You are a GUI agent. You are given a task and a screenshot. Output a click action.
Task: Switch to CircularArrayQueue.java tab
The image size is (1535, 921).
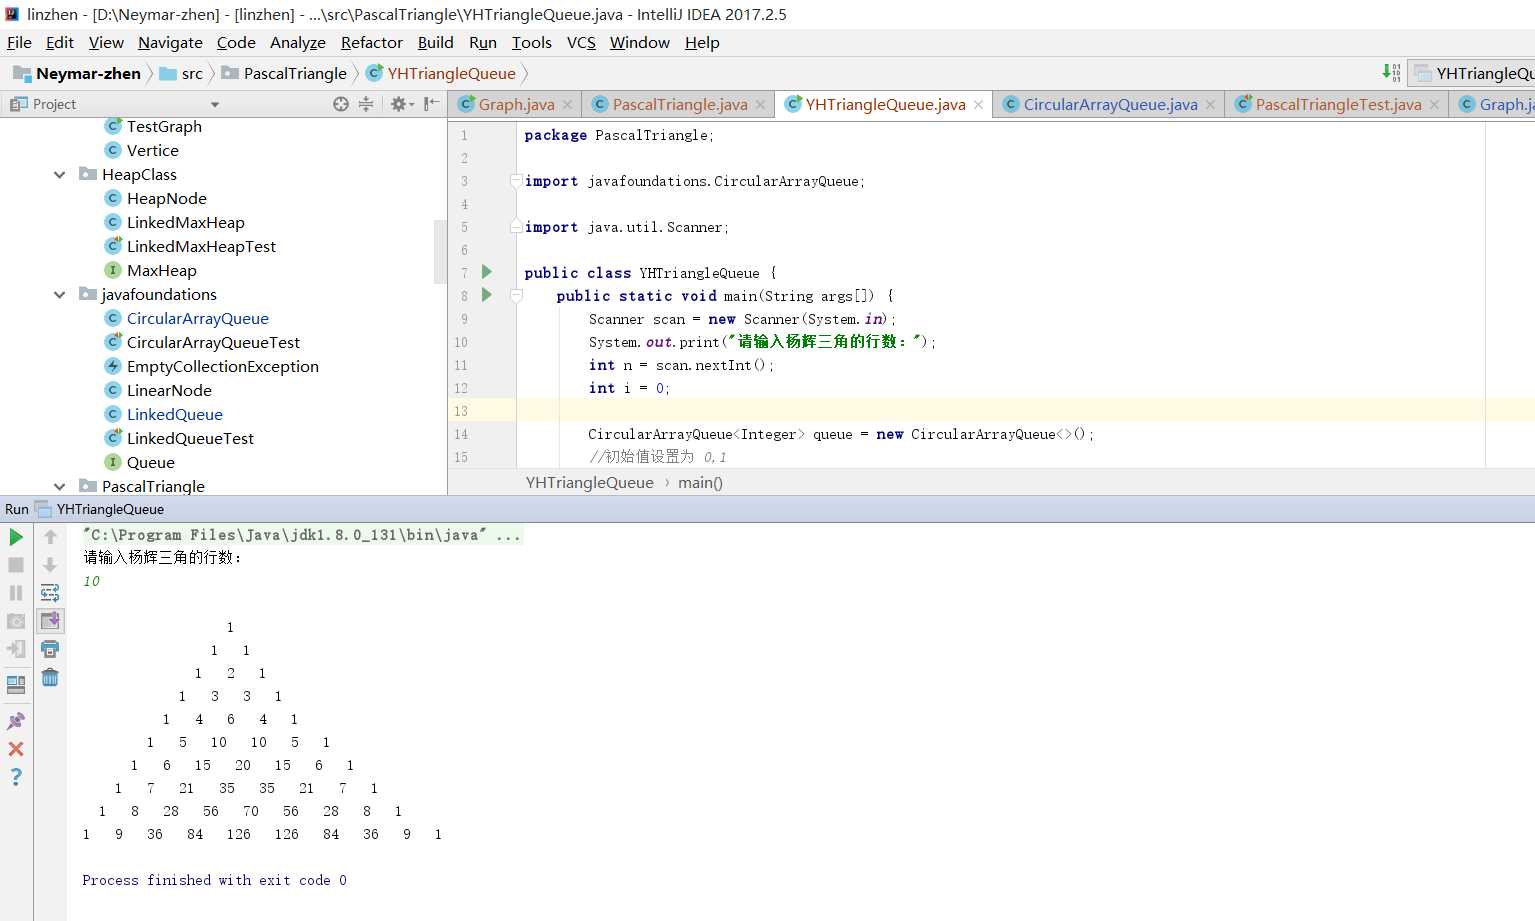[1110, 104]
